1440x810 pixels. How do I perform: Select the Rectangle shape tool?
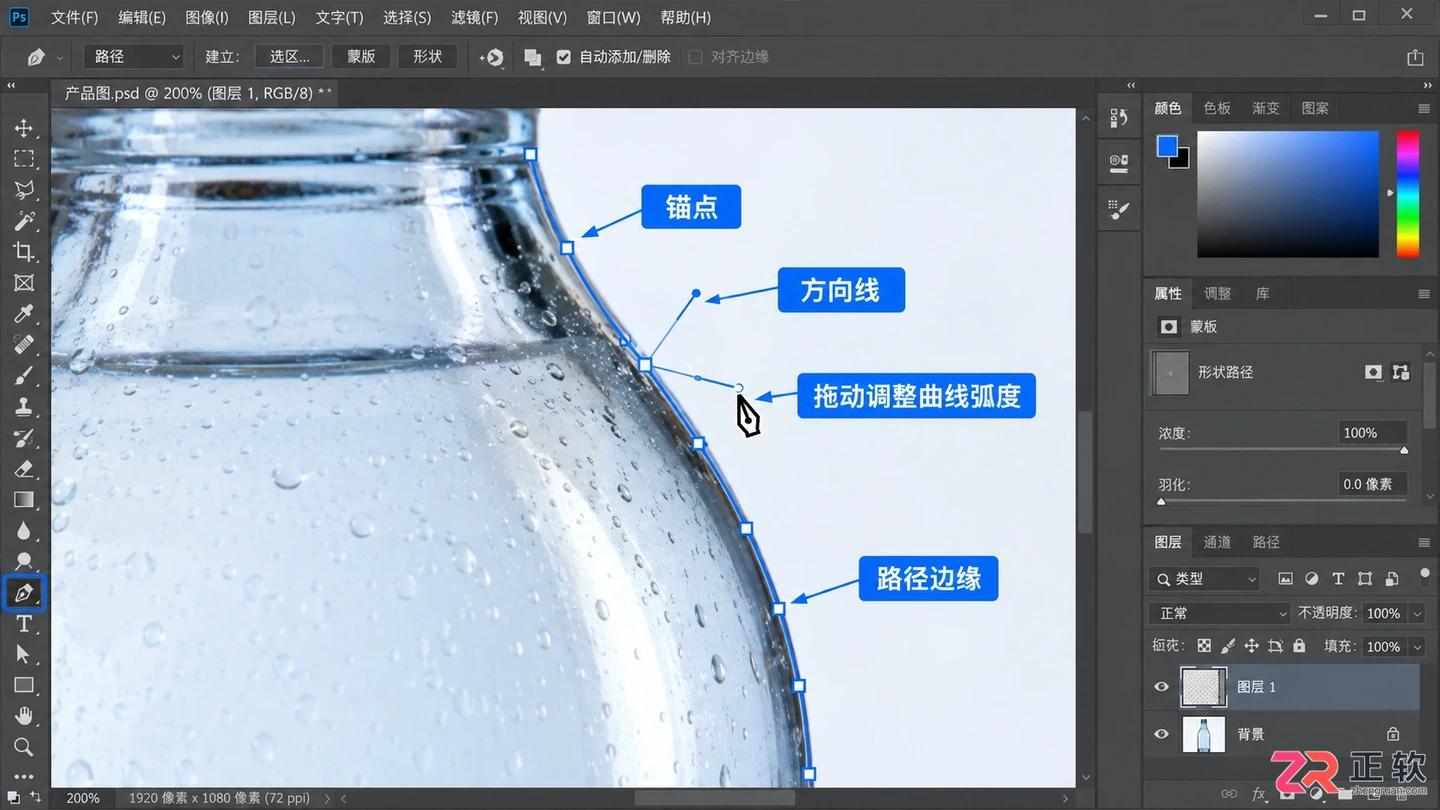(x=24, y=685)
